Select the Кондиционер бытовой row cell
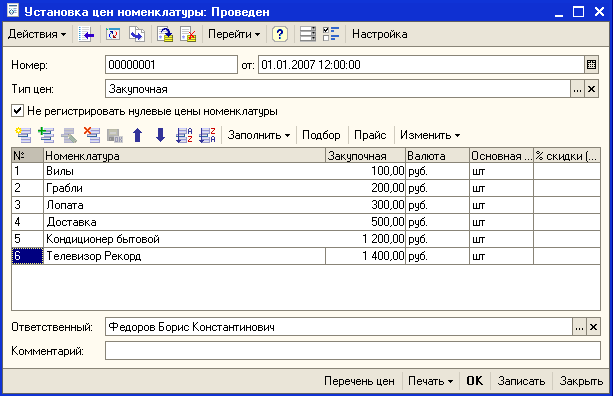This screenshot has width=614, height=396. [x=184, y=239]
